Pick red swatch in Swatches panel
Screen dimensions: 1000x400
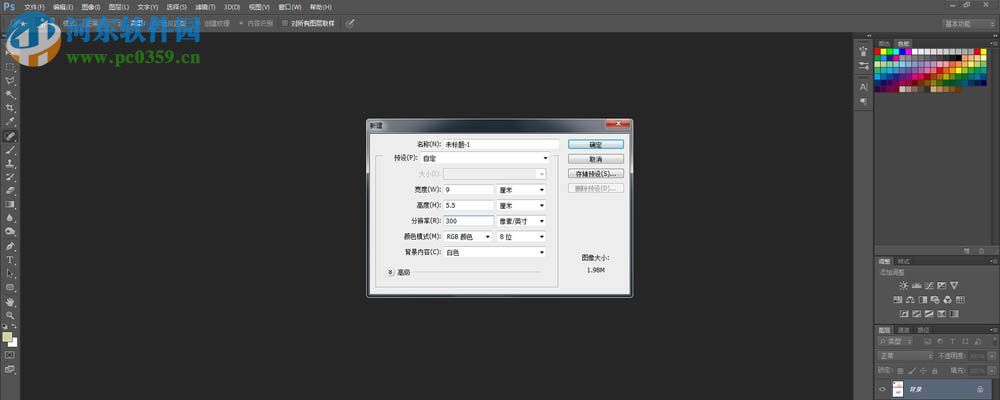click(x=878, y=52)
